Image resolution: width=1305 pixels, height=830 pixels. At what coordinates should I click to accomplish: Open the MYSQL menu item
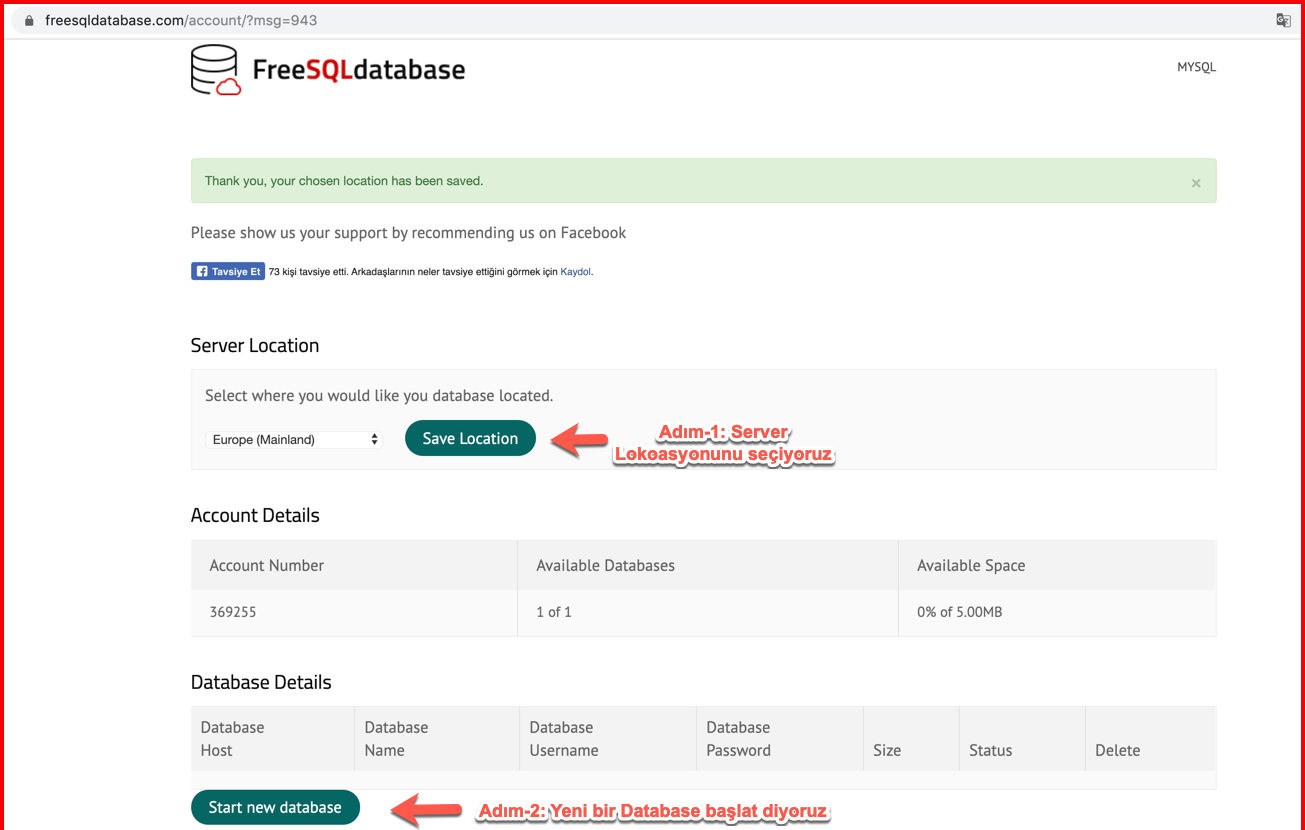coord(1196,67)
